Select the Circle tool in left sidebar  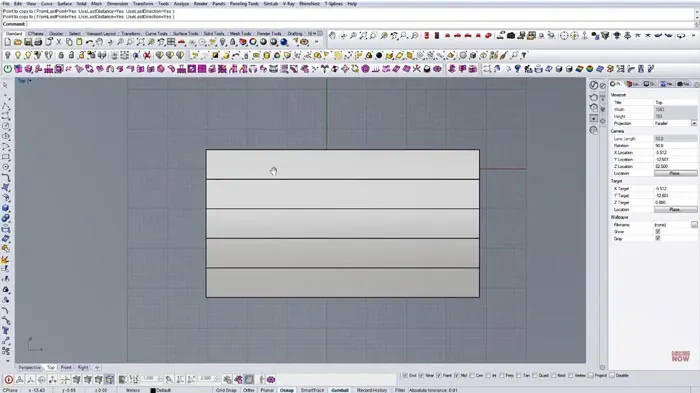(x=6, y=126)
